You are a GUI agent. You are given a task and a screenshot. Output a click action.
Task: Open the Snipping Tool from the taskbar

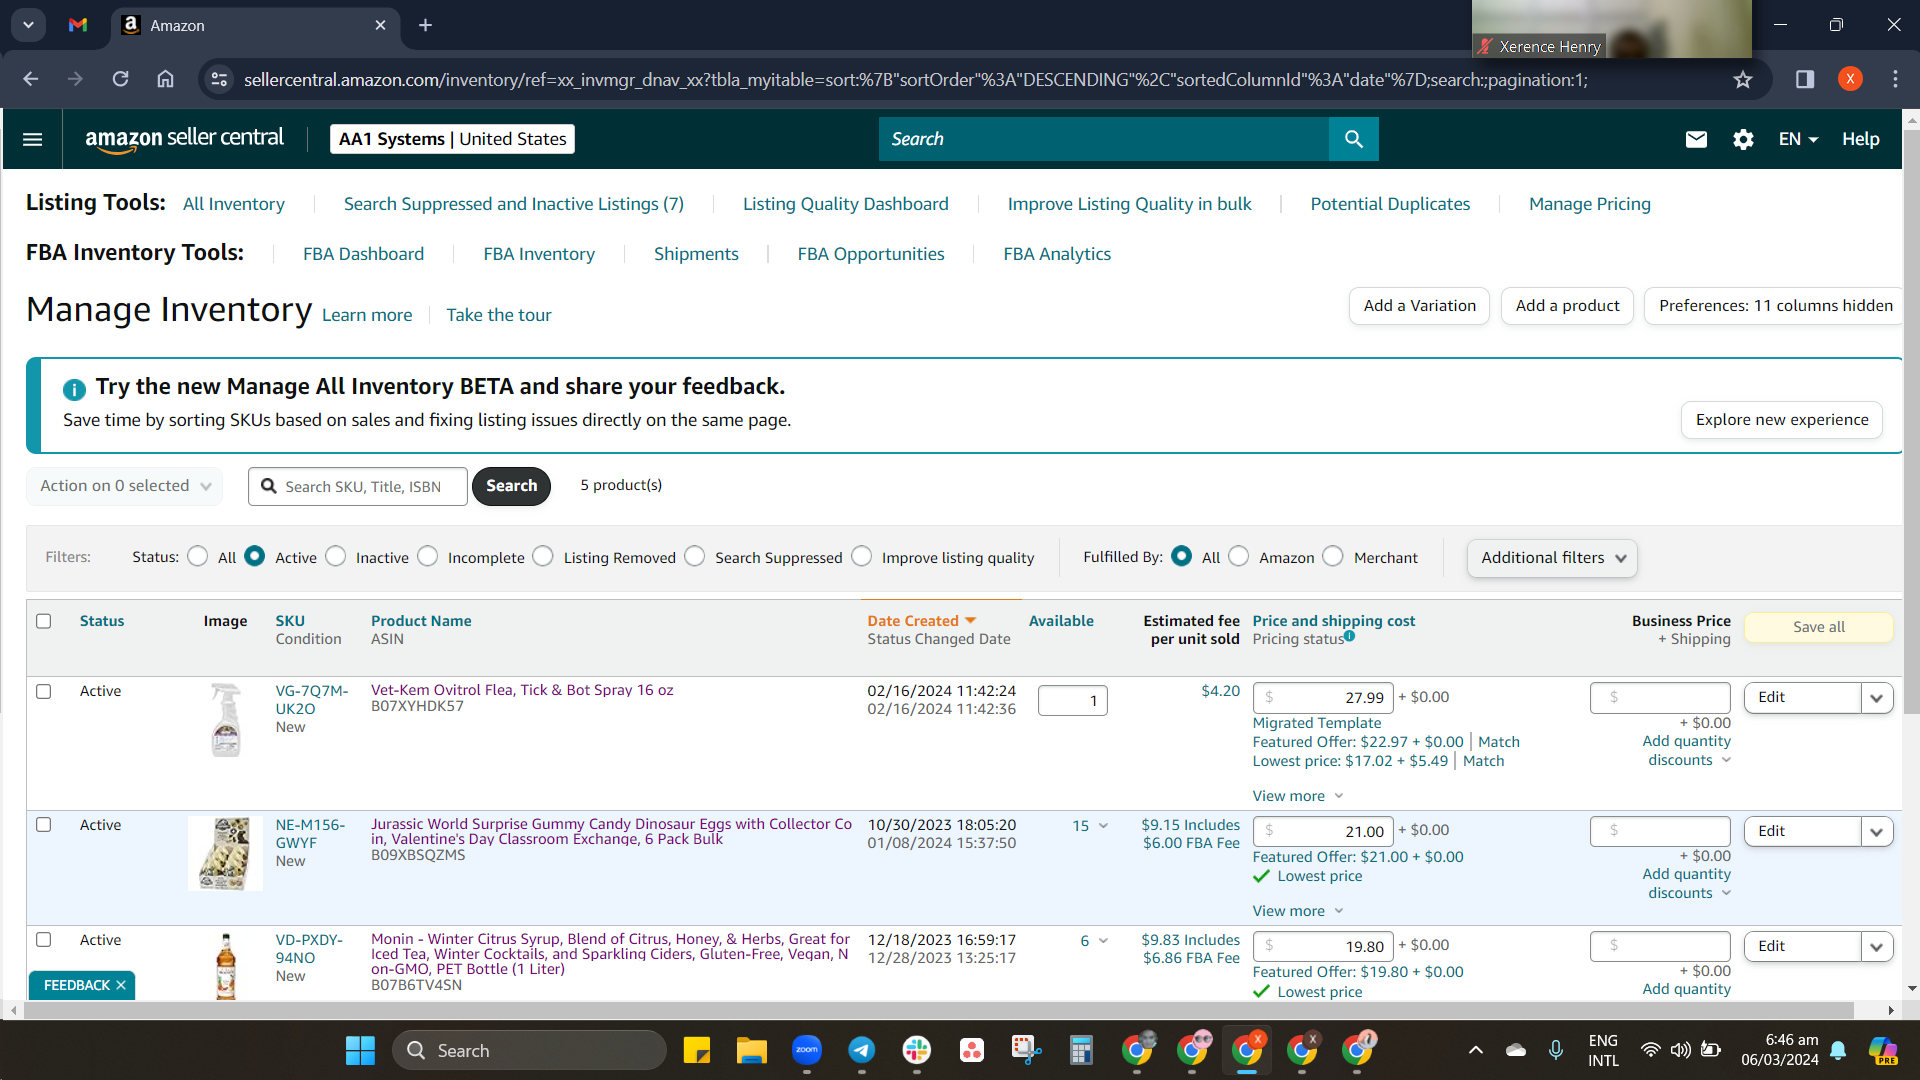tap(1026, 1050)
